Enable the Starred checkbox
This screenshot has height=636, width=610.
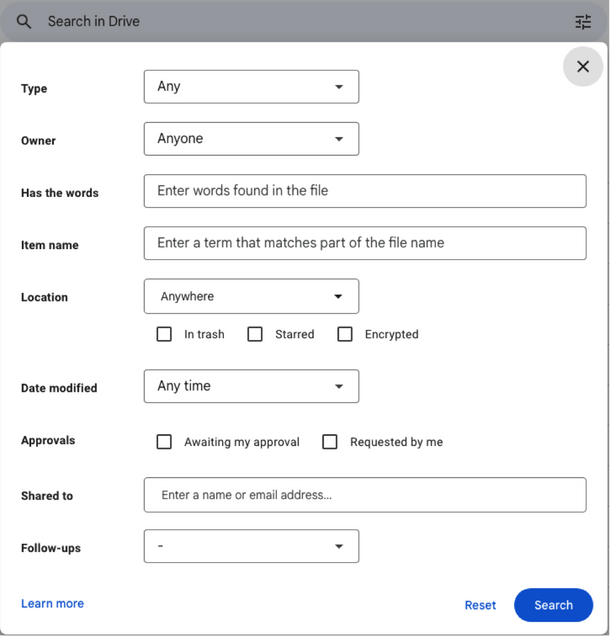click(x=255, y=334)
